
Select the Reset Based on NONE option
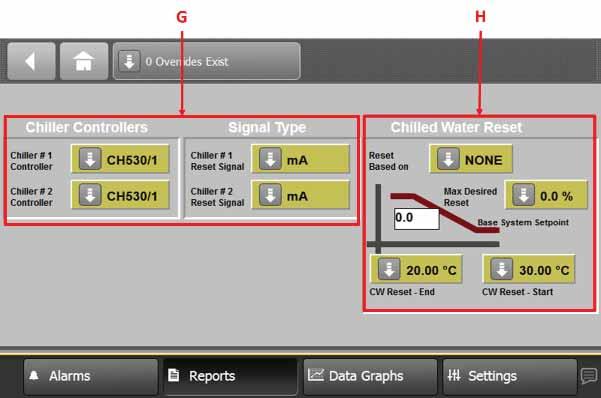click(x=471, y=159)
